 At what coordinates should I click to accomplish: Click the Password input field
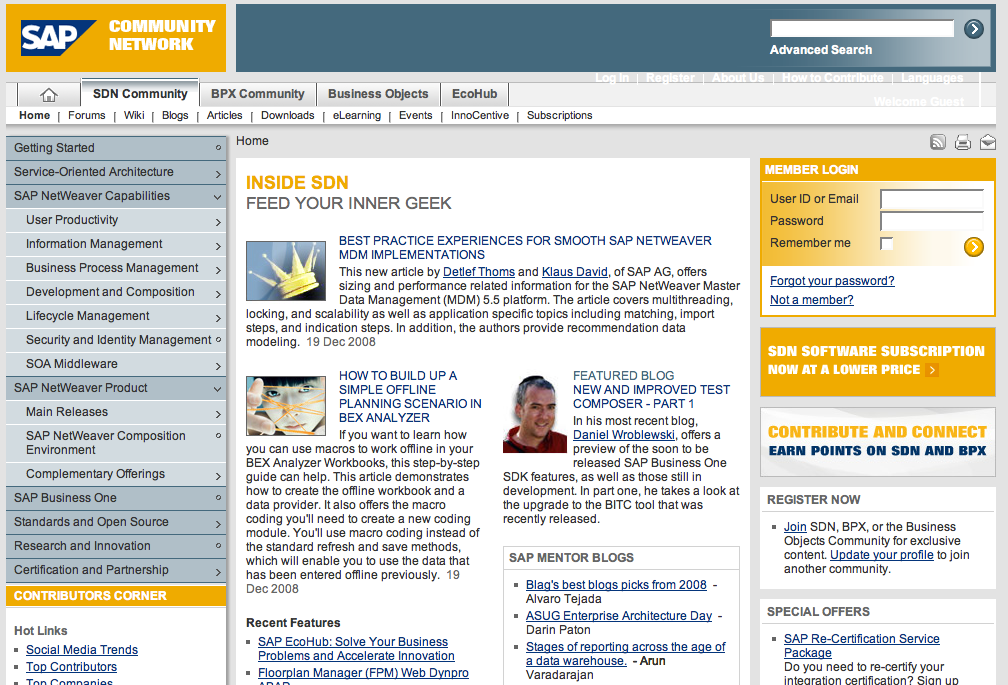click(932, 221)
